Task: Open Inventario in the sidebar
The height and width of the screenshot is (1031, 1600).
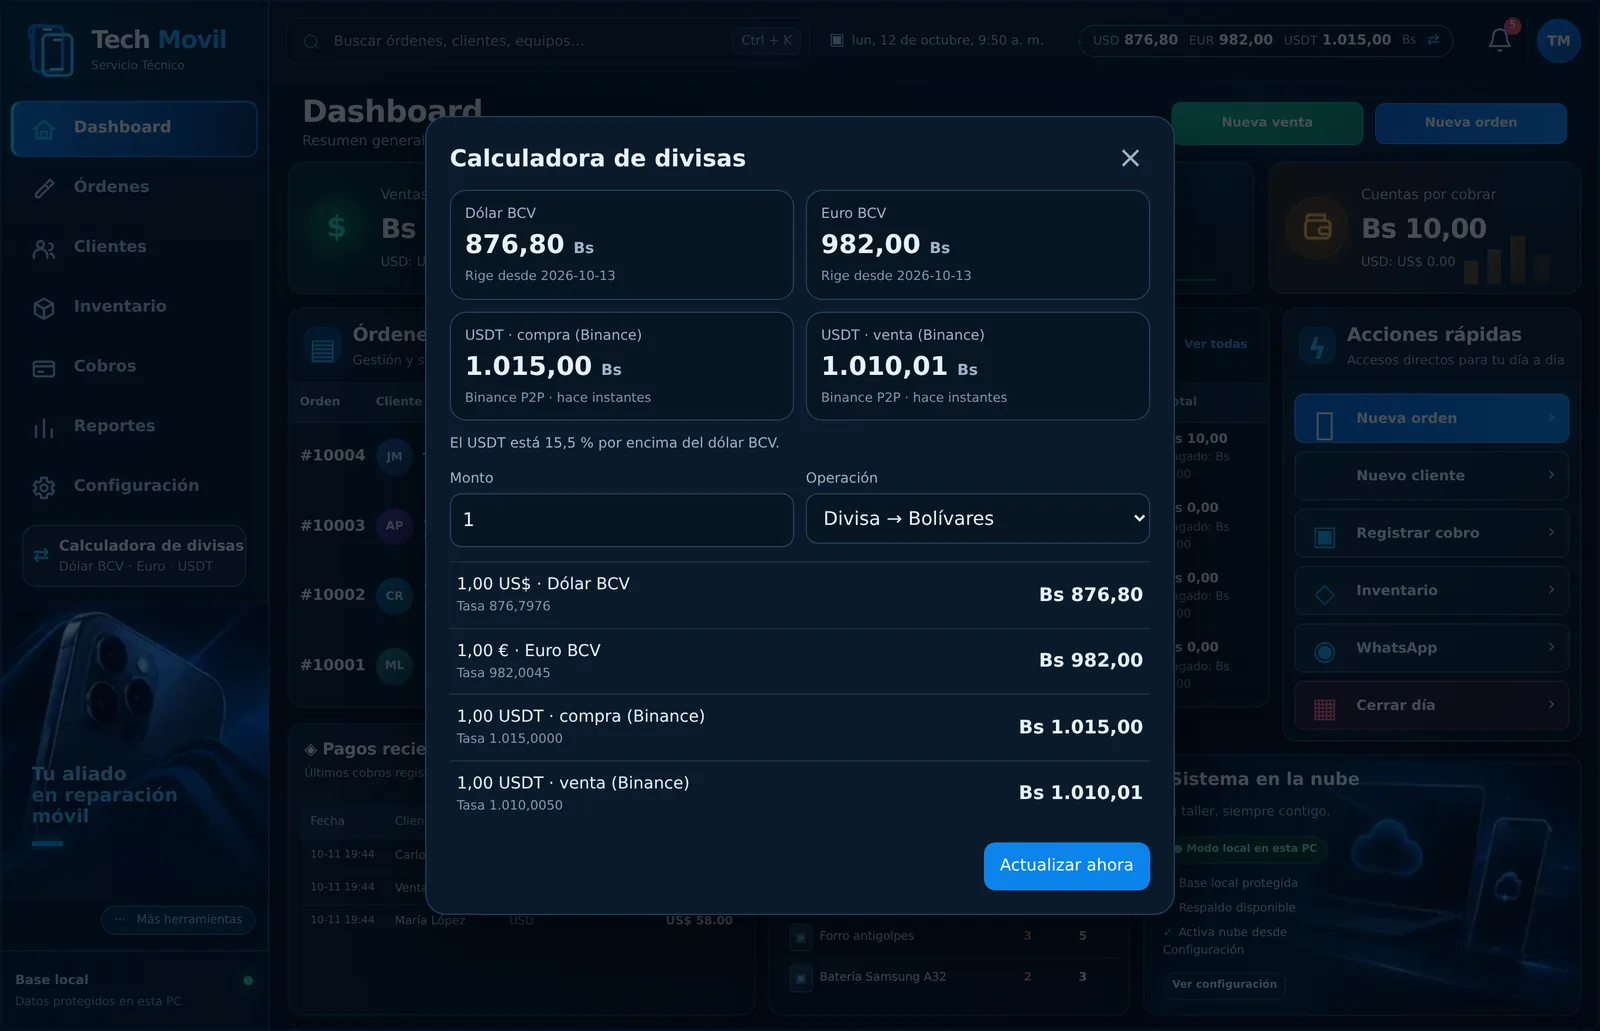Action: [134, 307]
